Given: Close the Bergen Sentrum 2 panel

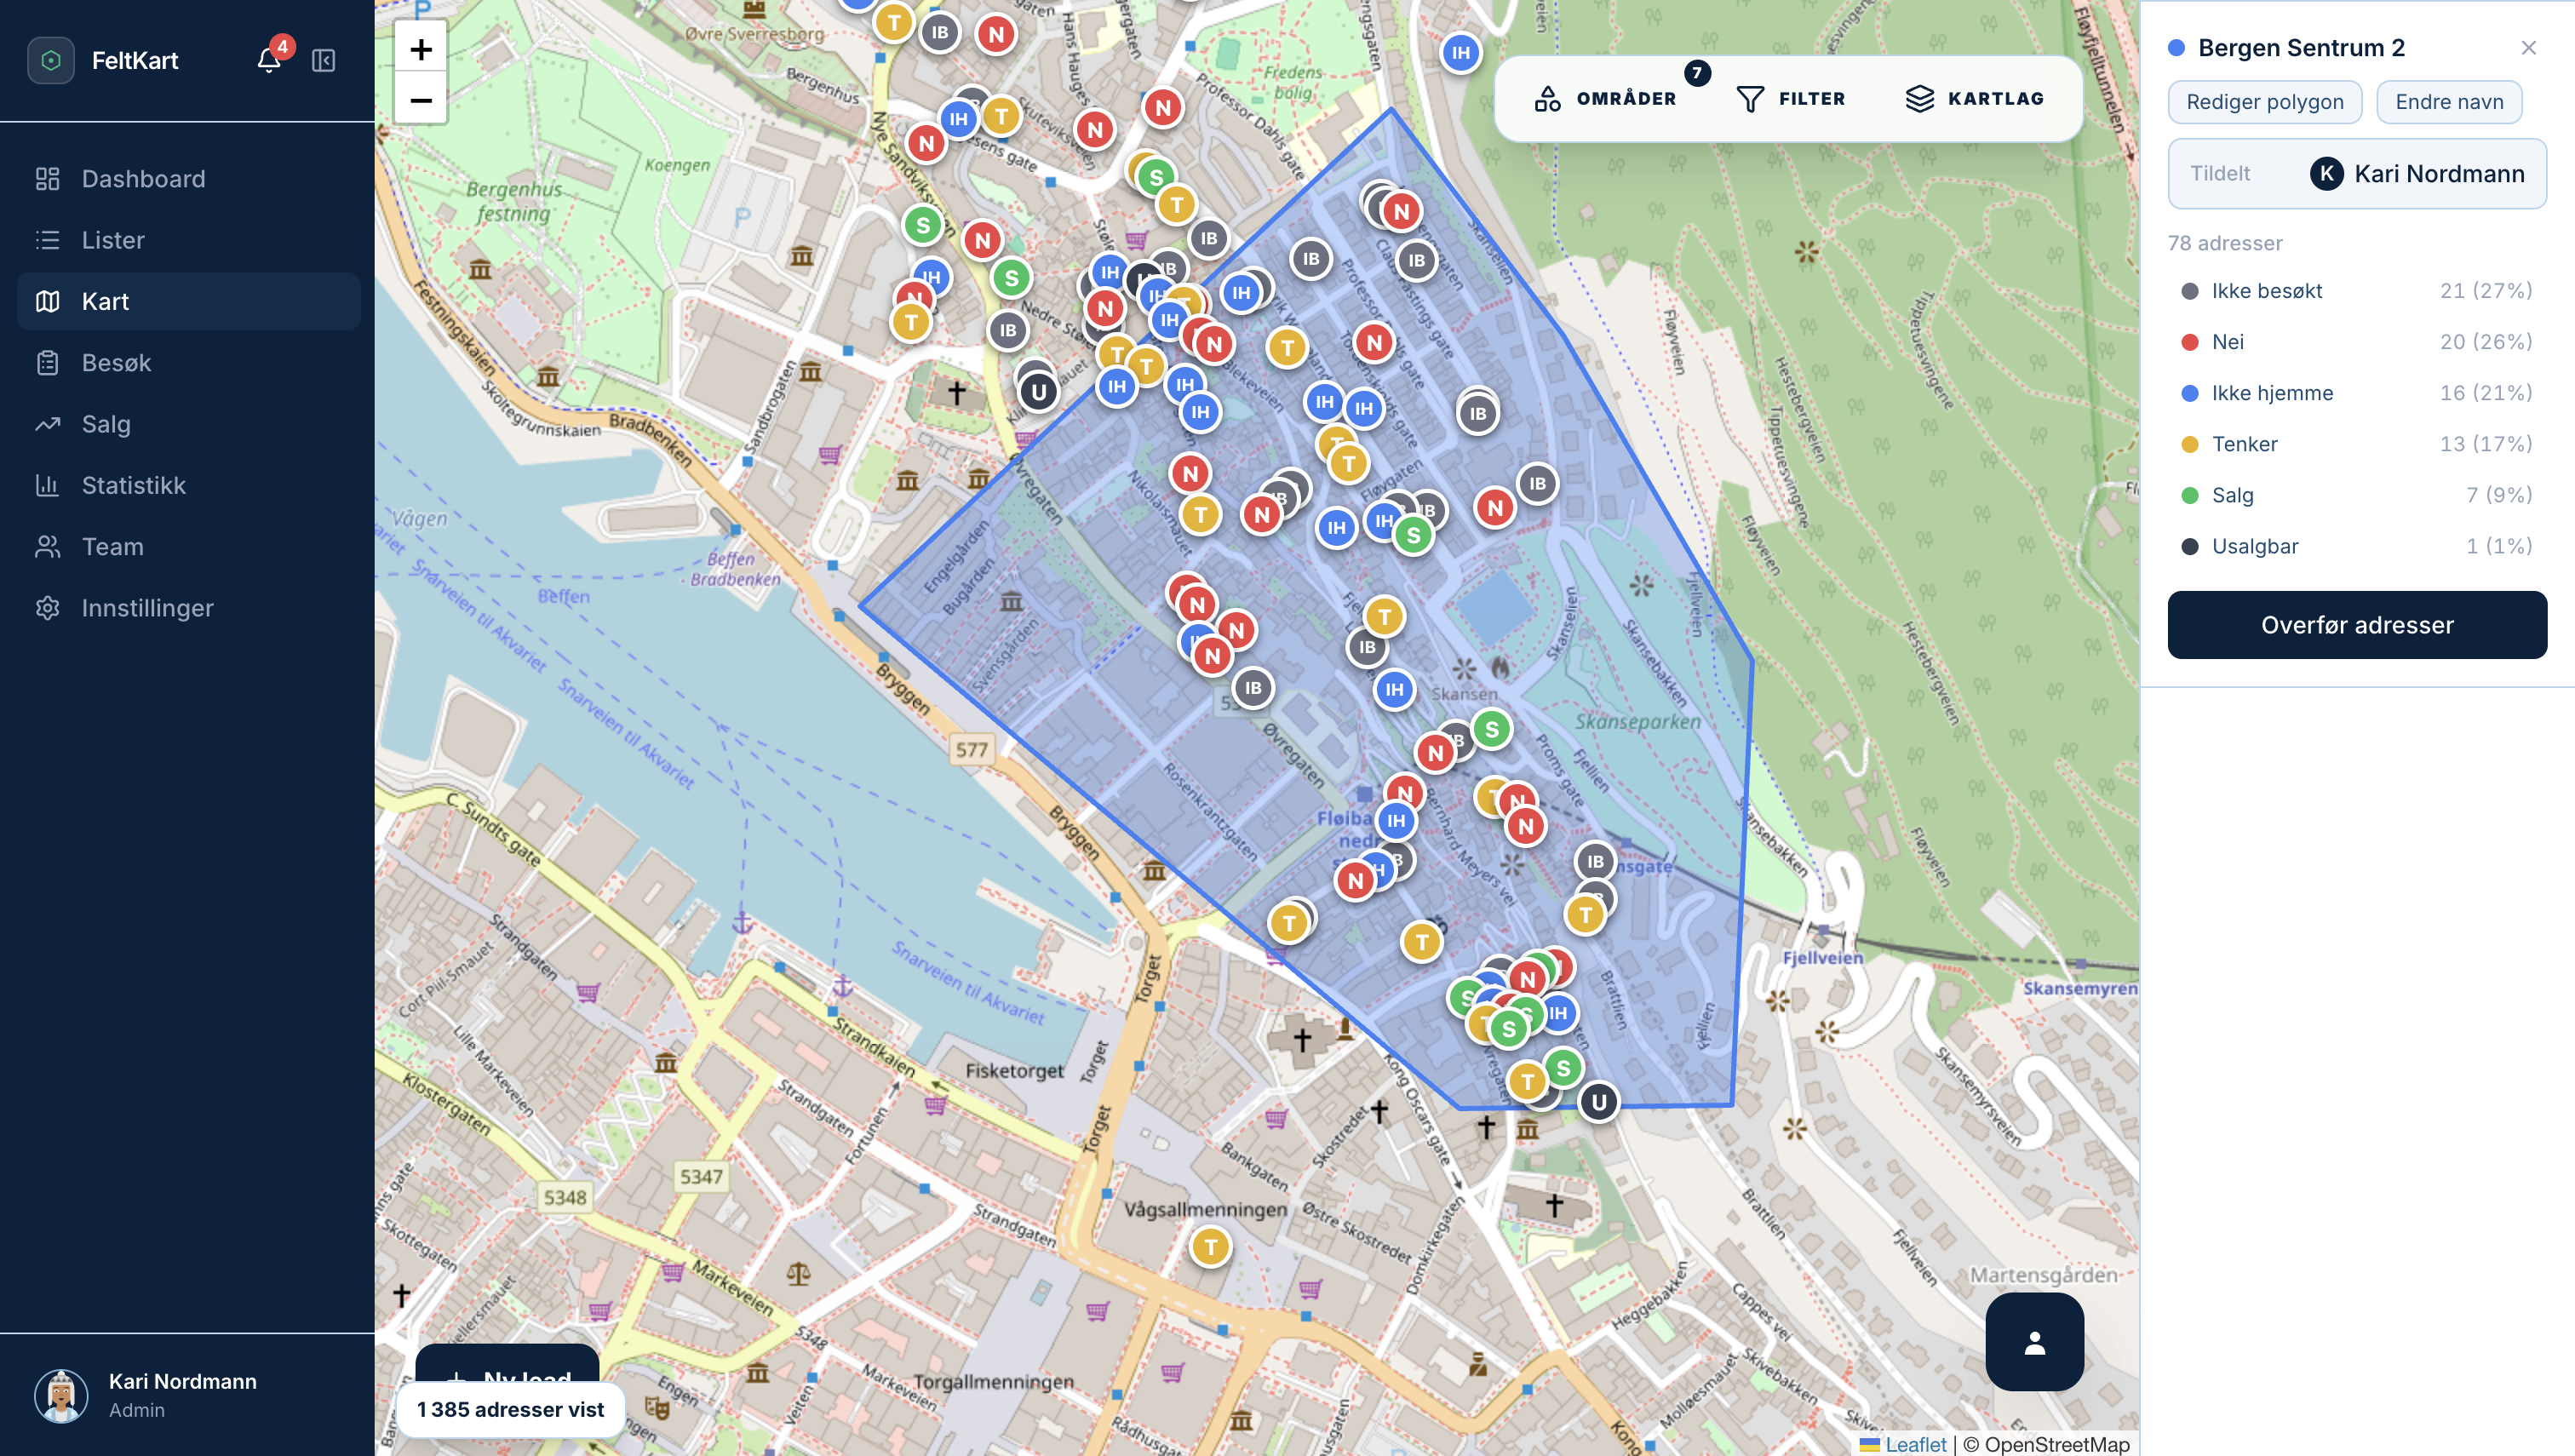Looking at the screenshot, I should click(x=2528, y=48).
